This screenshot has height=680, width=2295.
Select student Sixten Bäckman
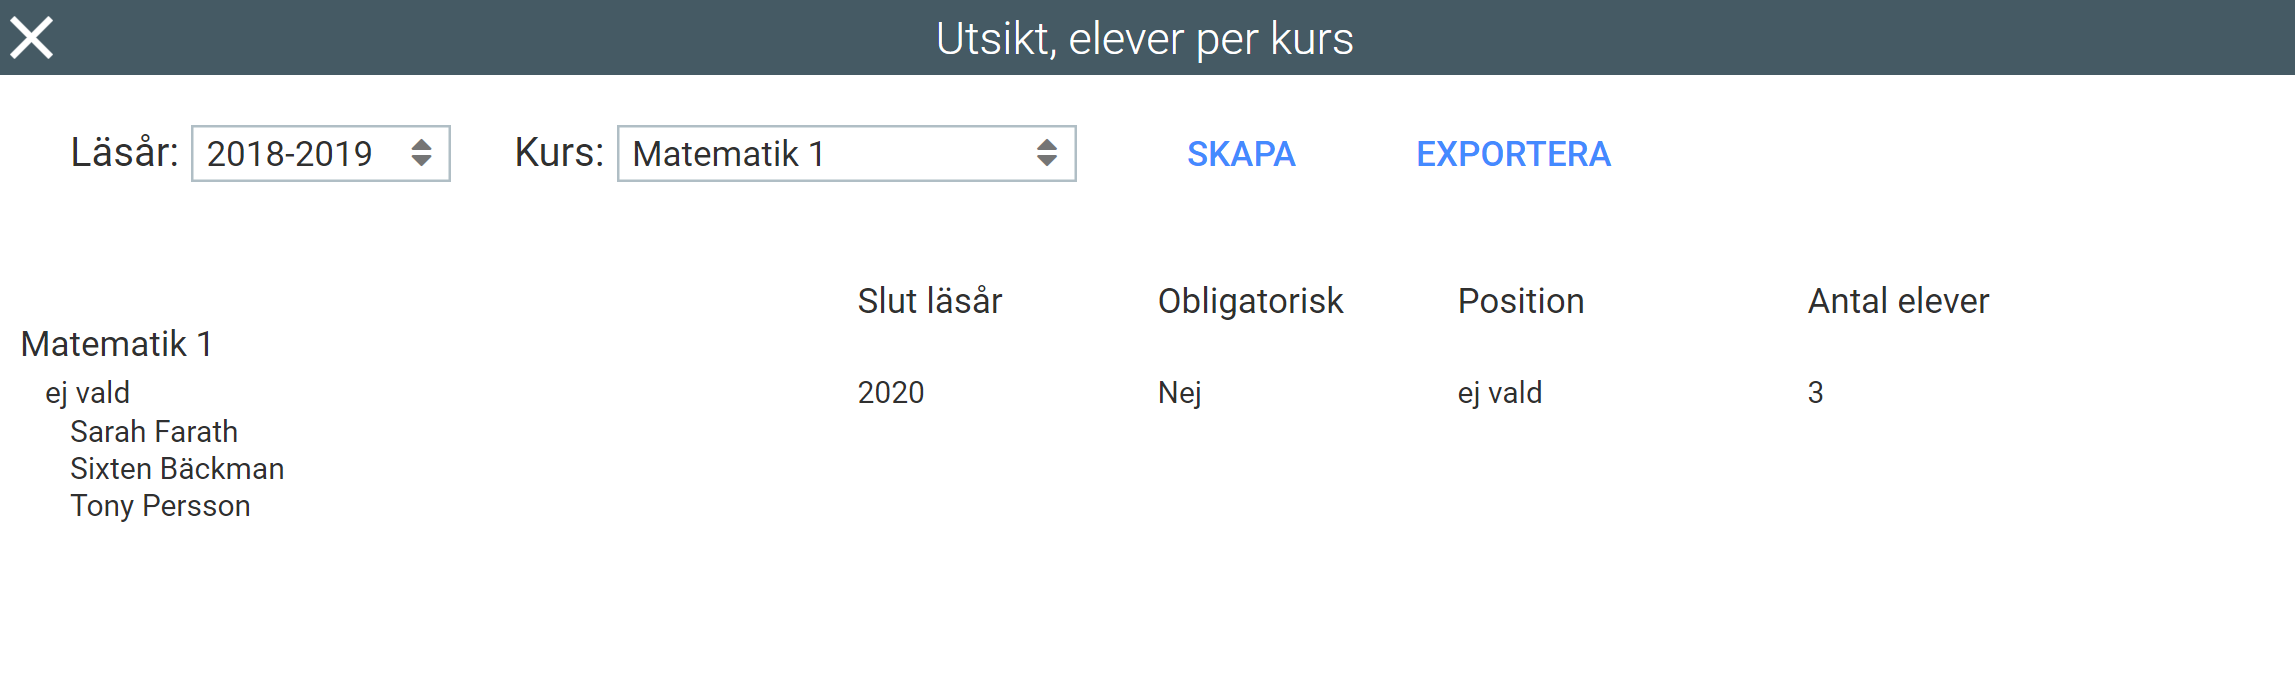[x=177, y=468]
